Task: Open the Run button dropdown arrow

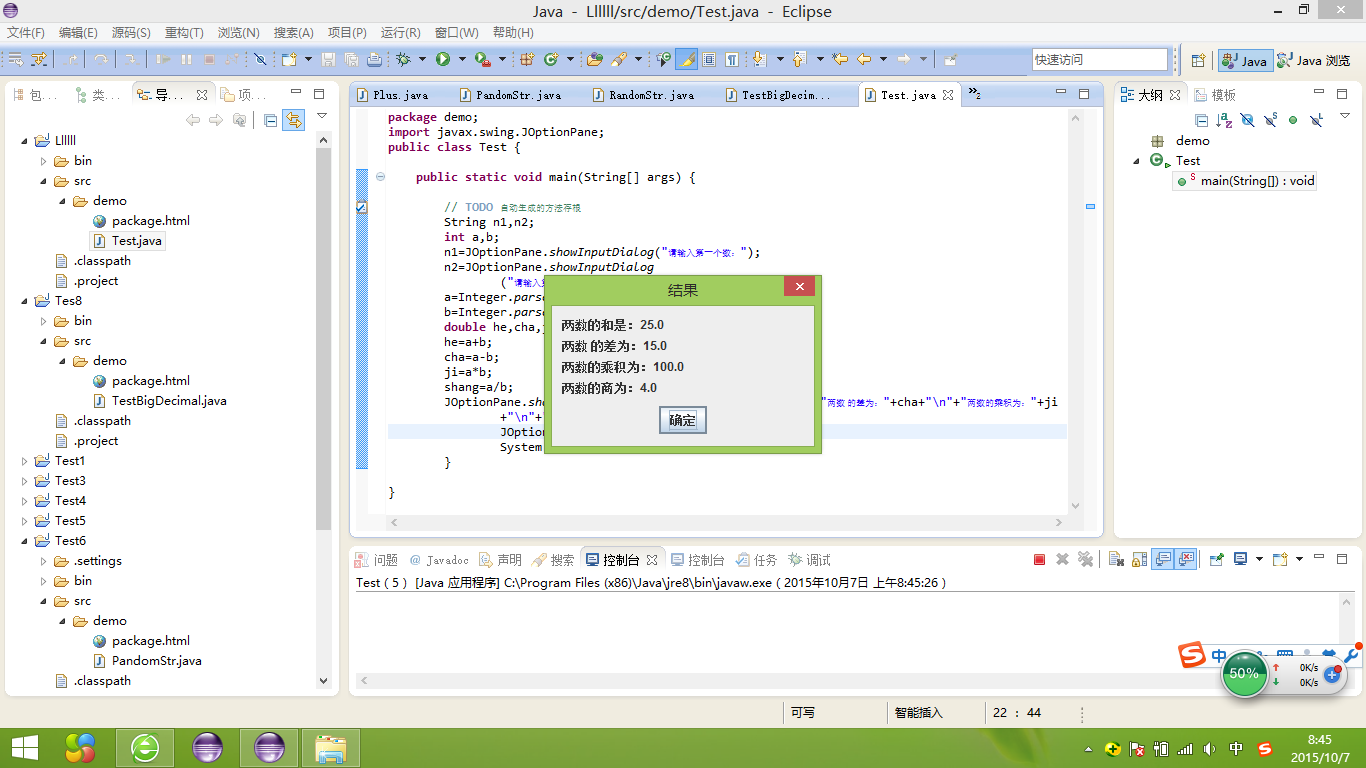Action: pyautogui.click(x=460, y=59)
